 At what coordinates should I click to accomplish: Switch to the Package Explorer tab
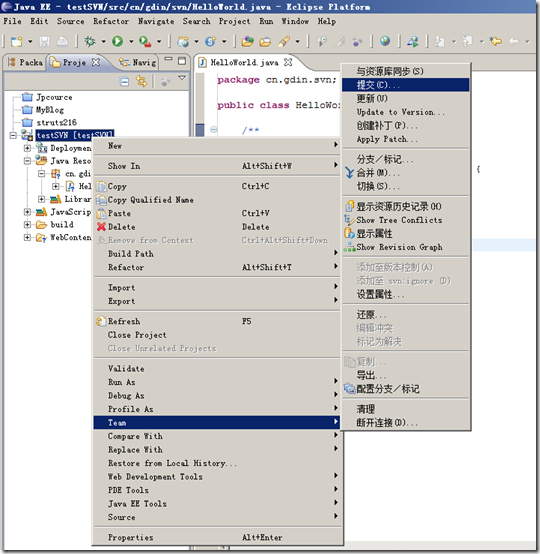pyautogui.click(x=25, y=63)
